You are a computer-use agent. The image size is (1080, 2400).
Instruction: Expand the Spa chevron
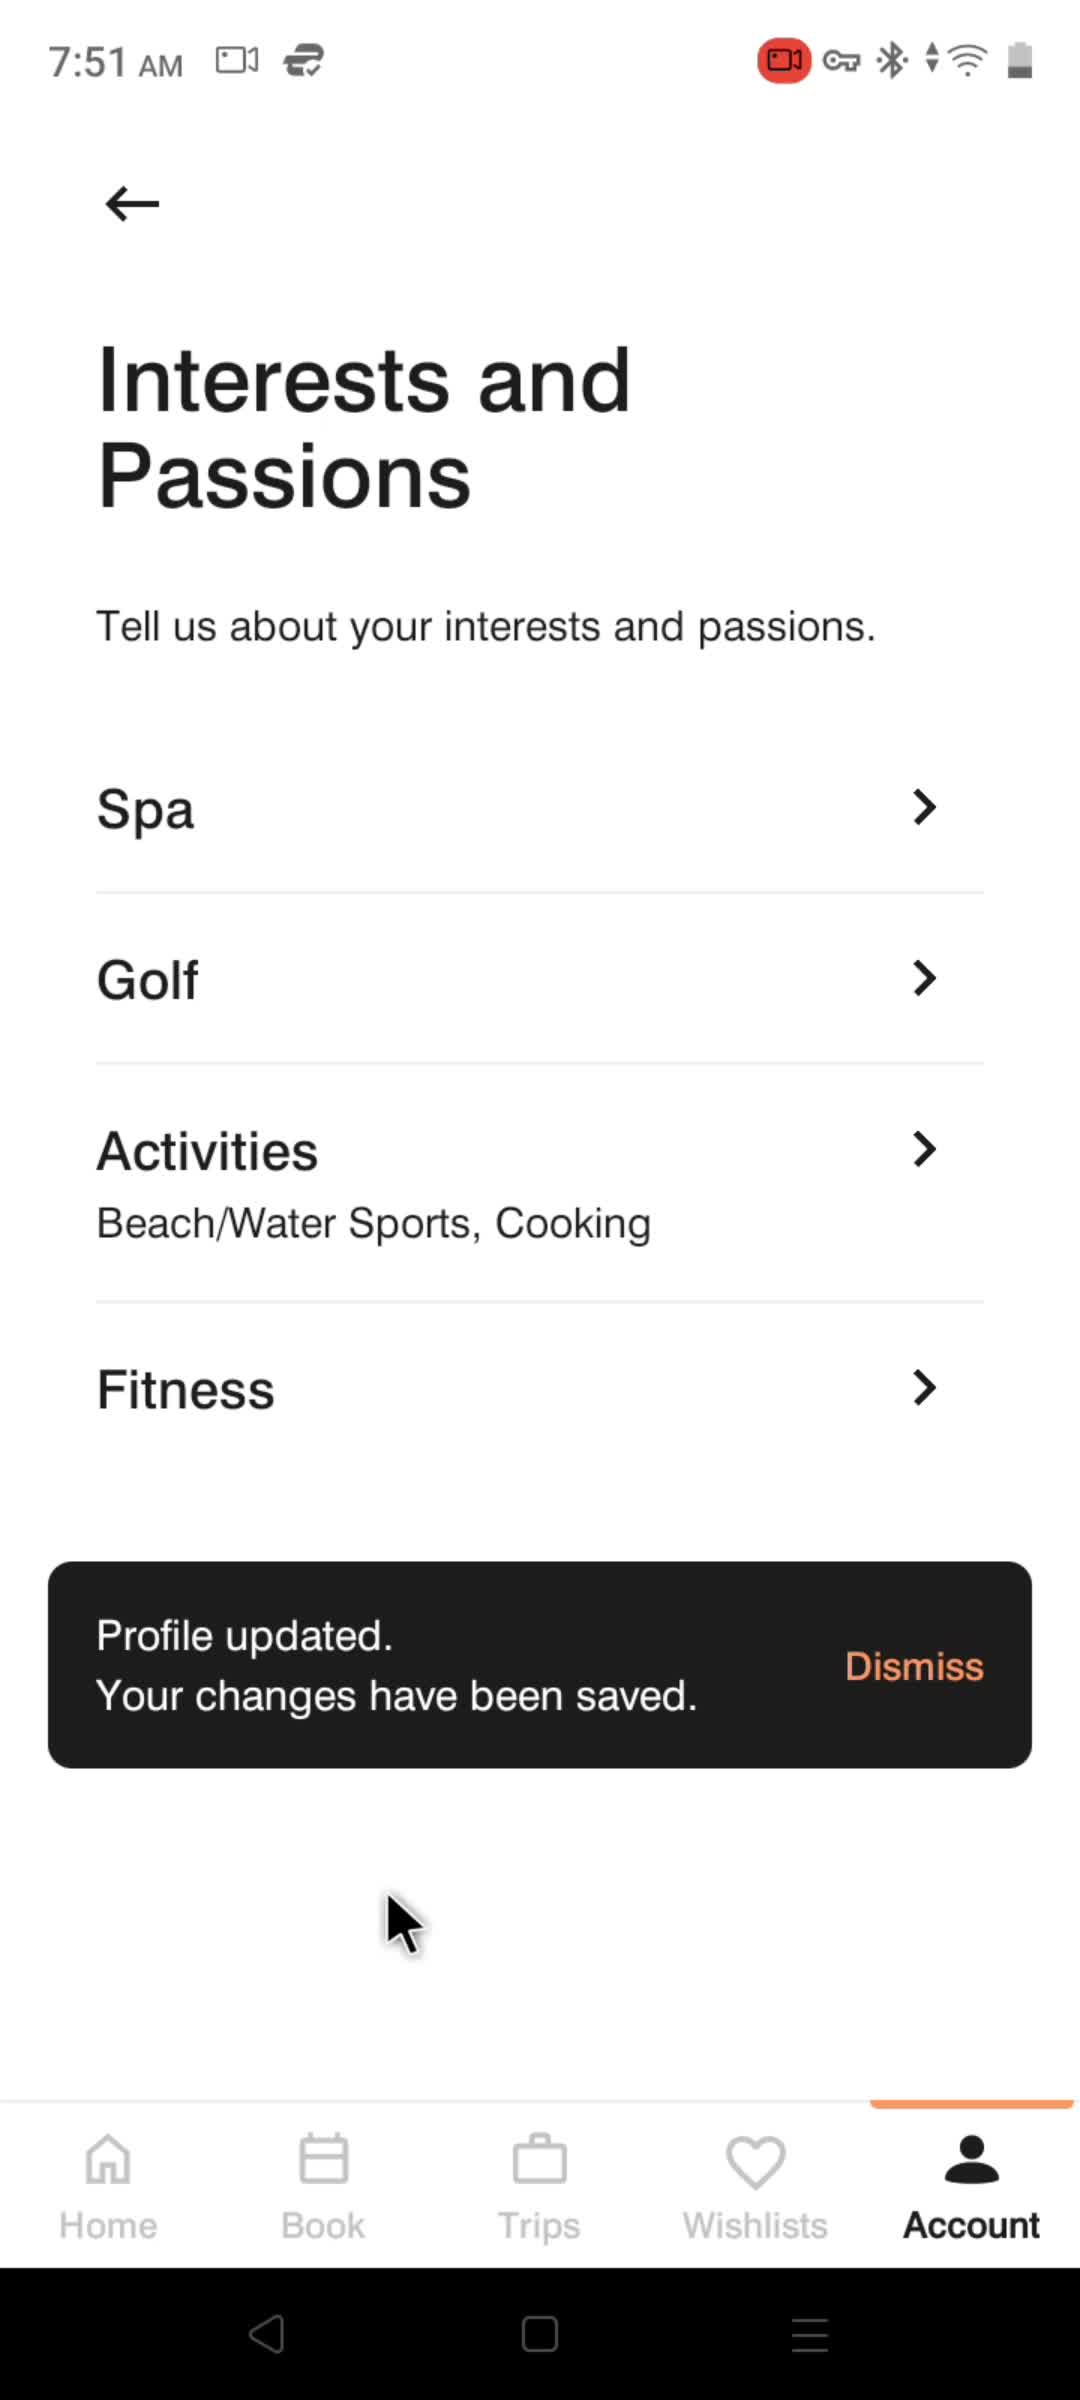coord(925,807)
